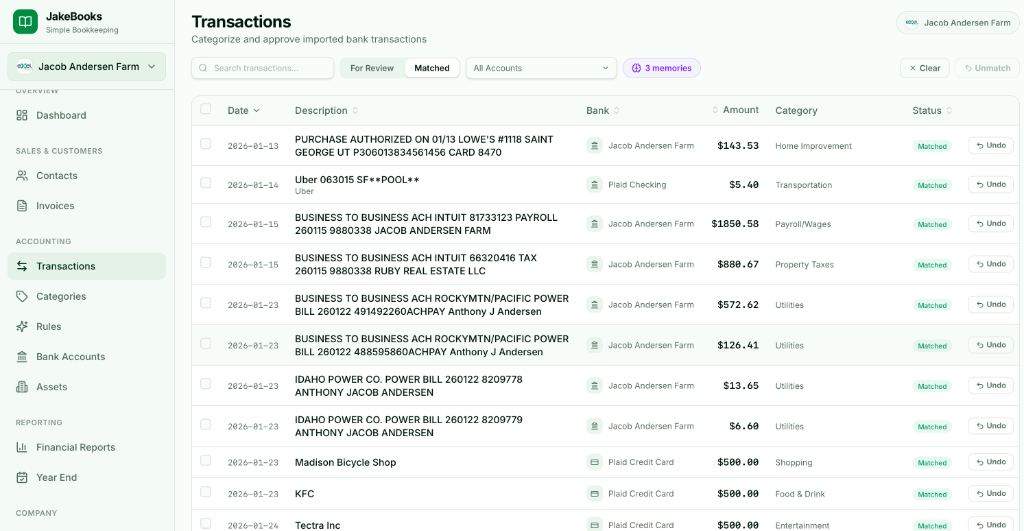Click the Unmatch button
Image resolution: width=1024 pixels, height=531 pixels.
click(x=987, y=68)
